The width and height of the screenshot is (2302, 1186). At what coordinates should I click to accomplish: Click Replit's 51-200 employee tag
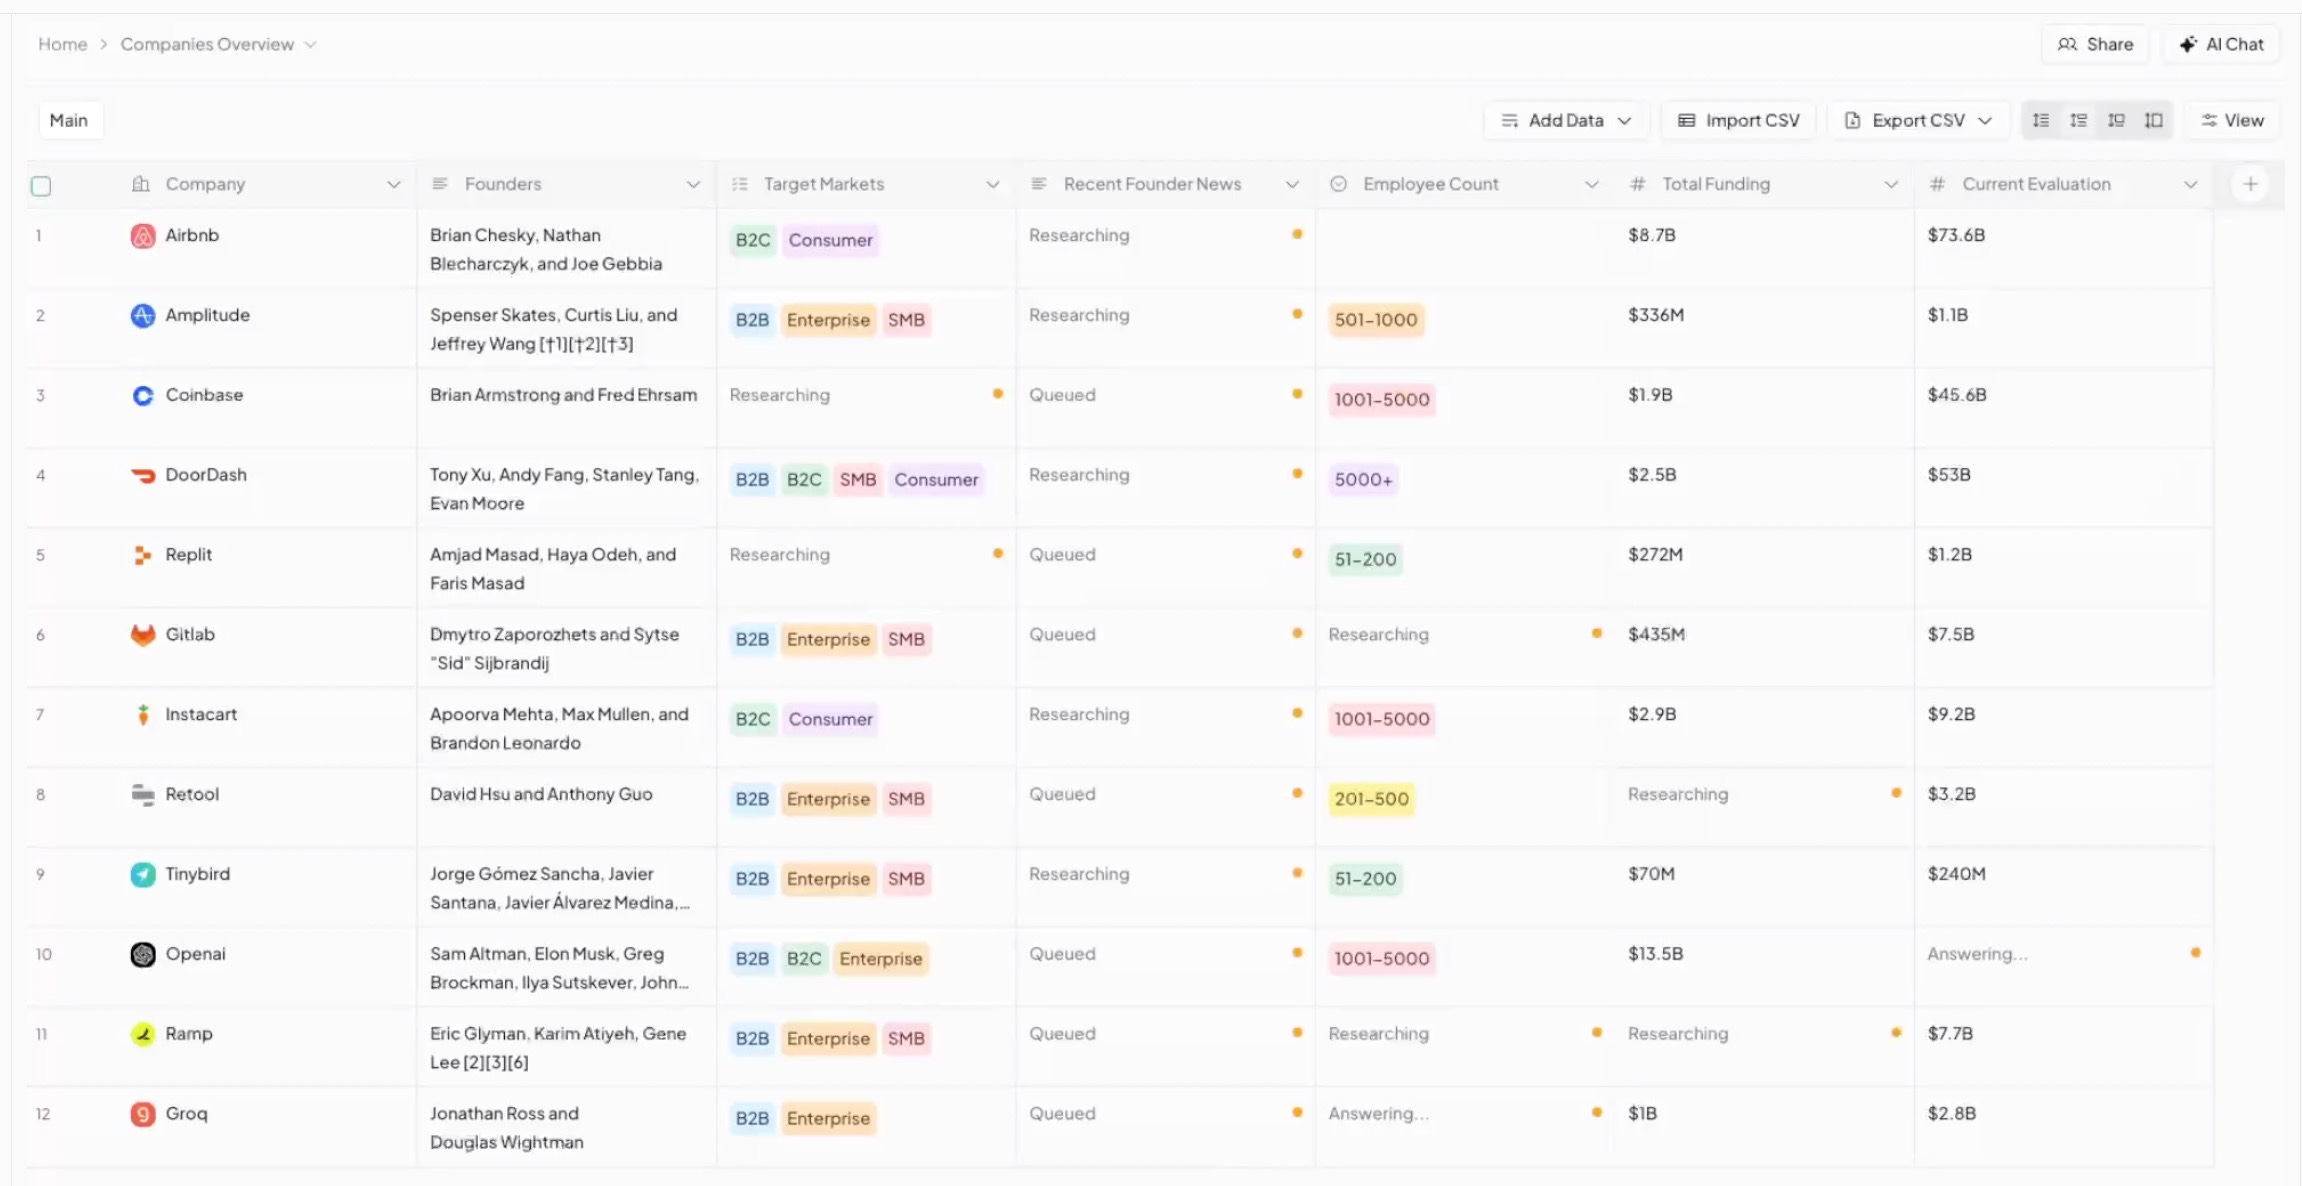[1365, 559]
